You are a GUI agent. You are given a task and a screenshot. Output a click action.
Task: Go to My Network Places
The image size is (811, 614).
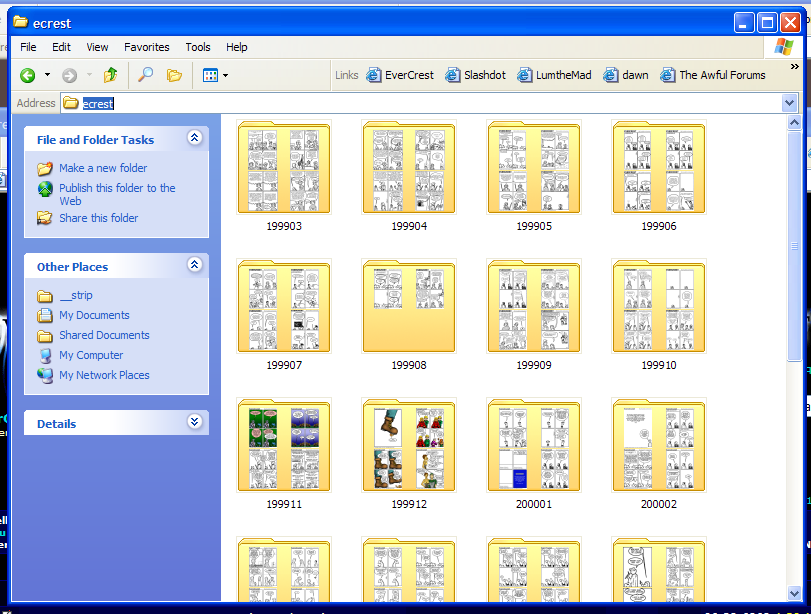(104, 376)
